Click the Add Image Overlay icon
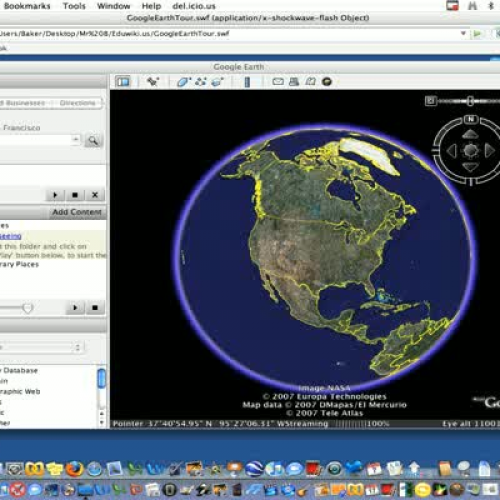The height and width of the screenshot is (500, 500). (x=217, y=82)
